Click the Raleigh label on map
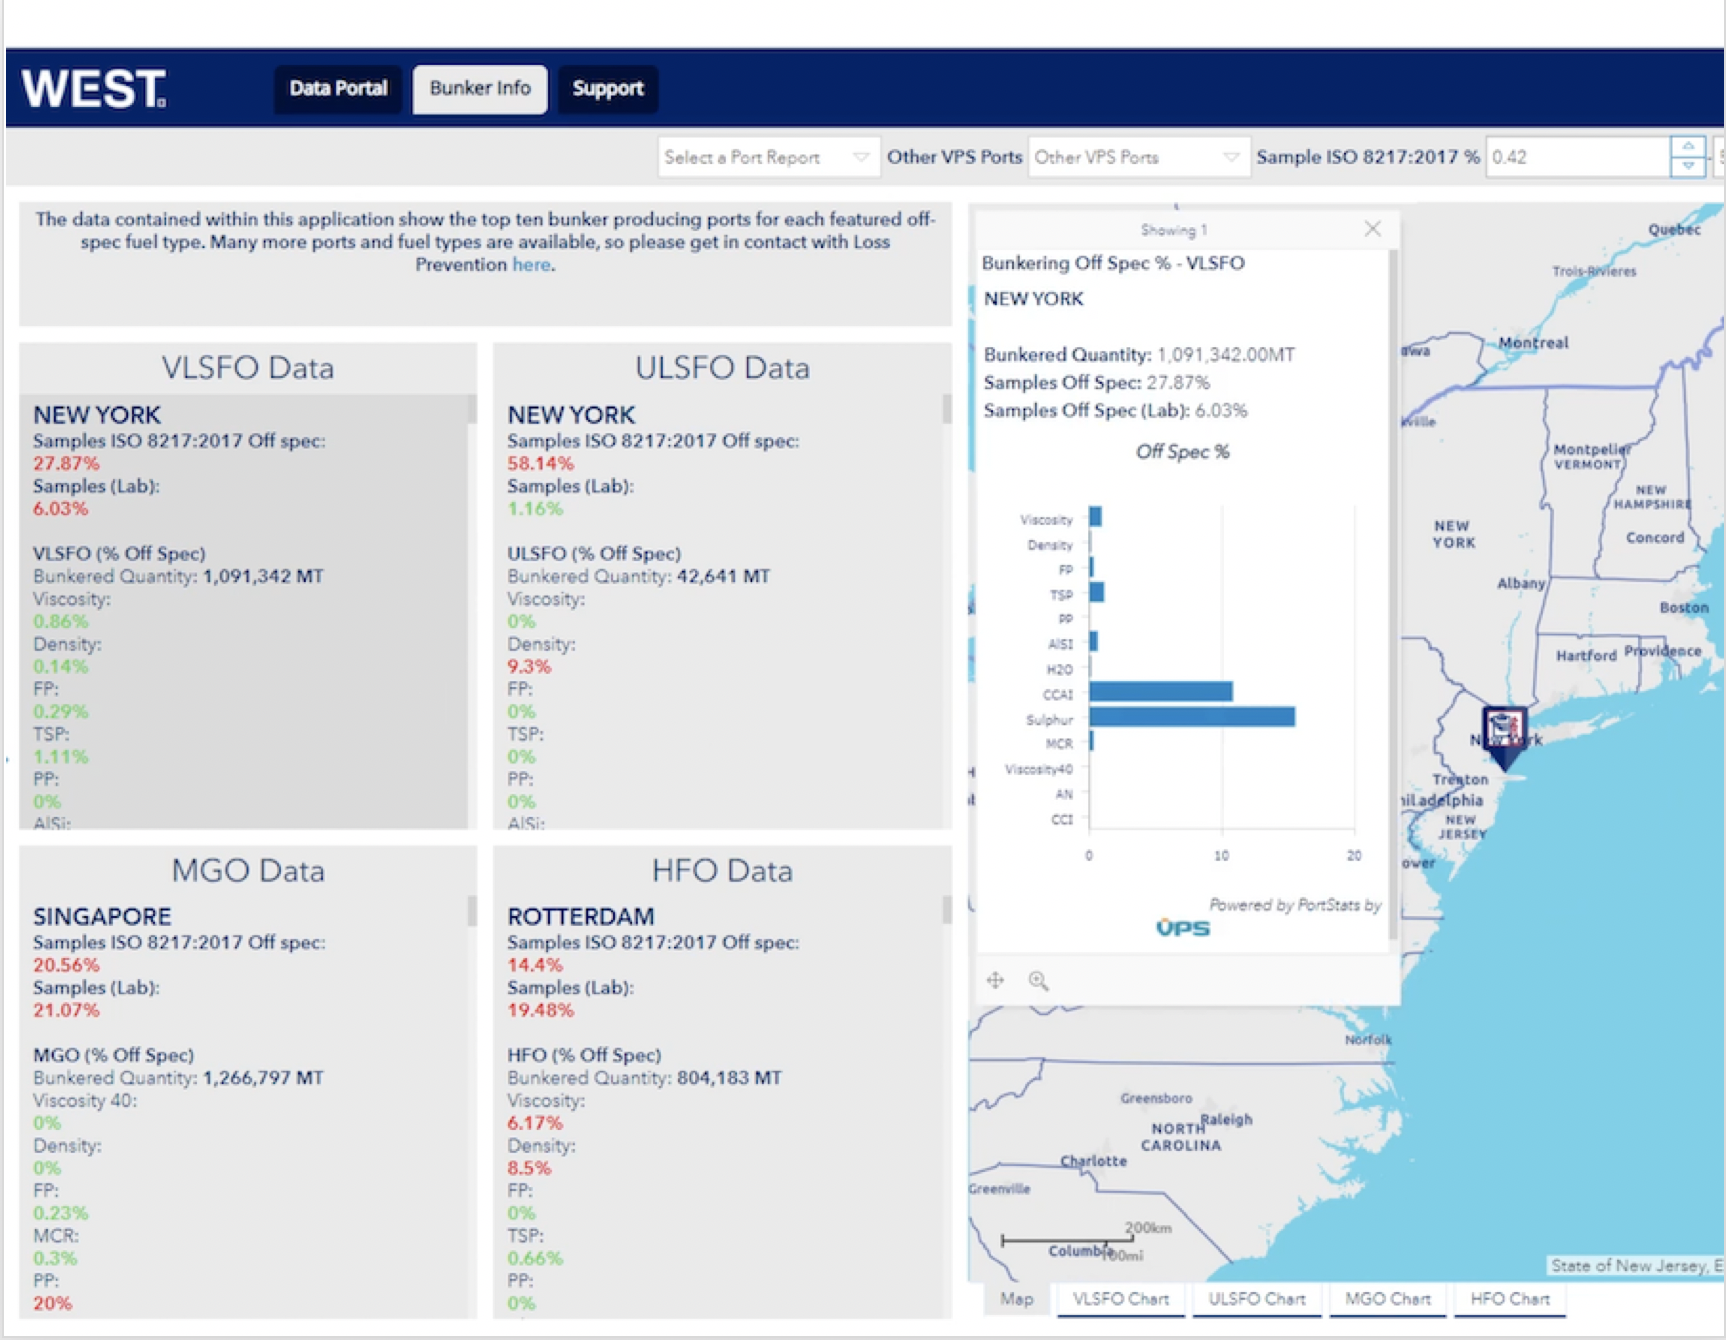 pos(1227,1119)
